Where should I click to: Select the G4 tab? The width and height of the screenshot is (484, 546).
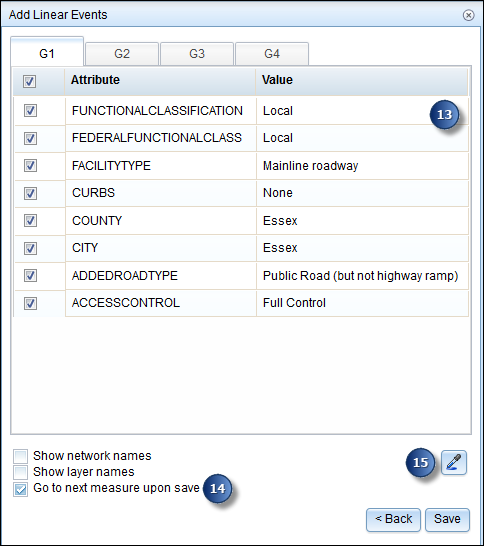pyautogui.click(x=272, y=54)
